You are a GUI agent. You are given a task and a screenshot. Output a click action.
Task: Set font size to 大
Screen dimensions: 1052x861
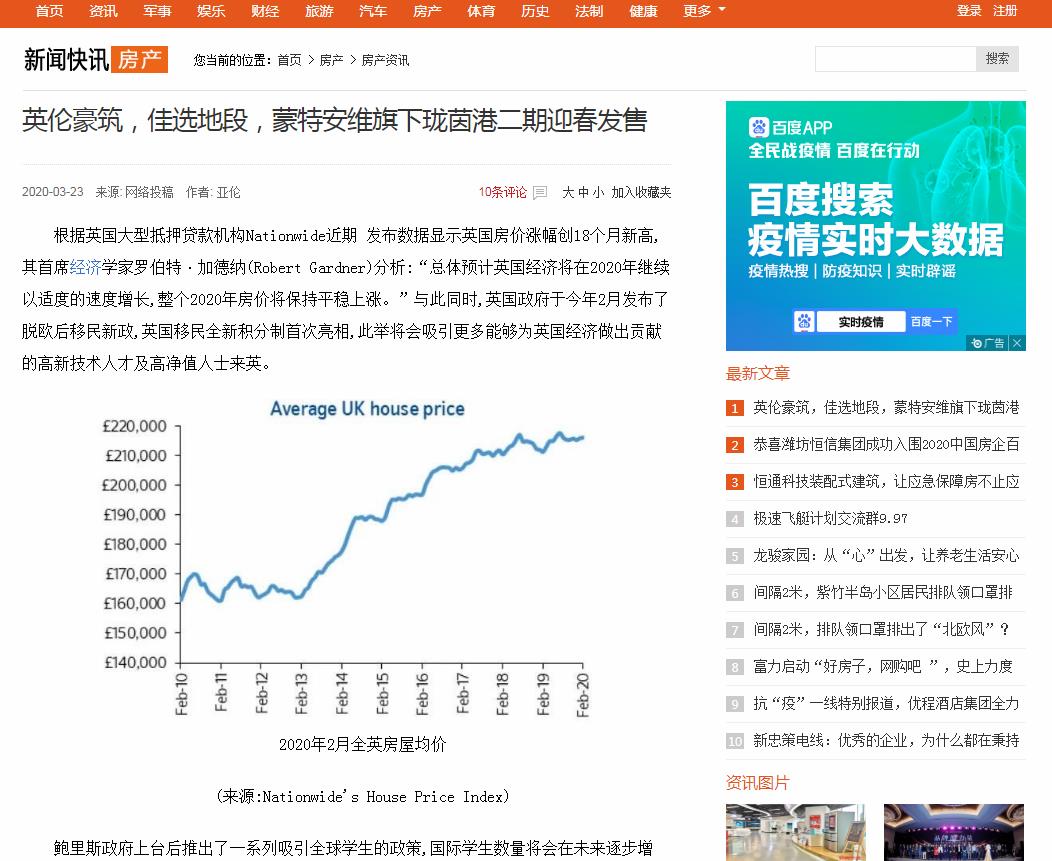568,193
